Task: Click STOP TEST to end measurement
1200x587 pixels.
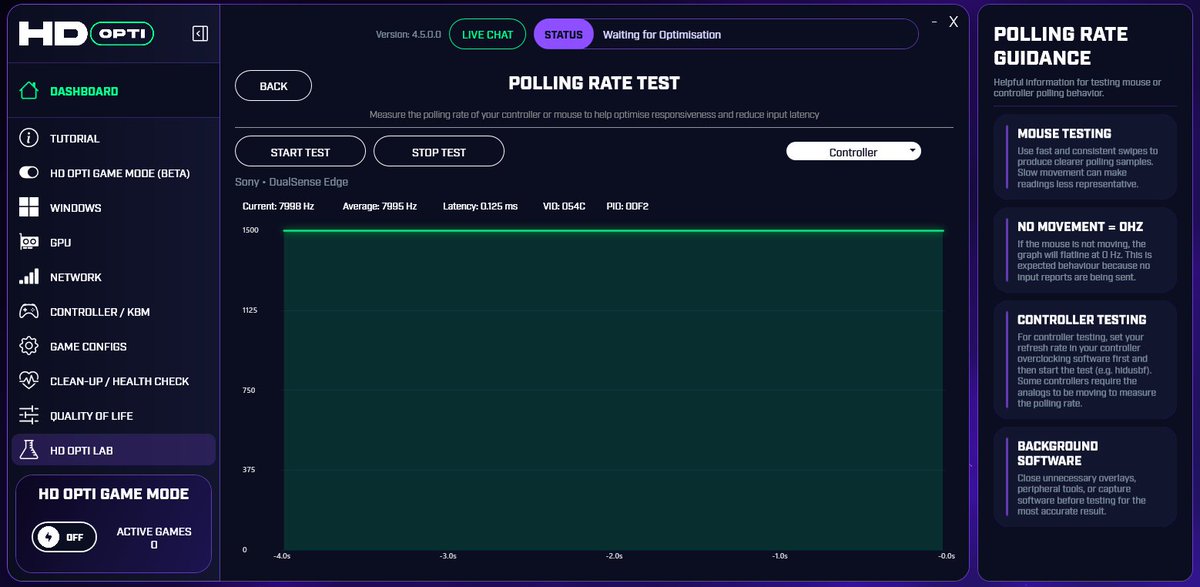Action: pos(438,151)
